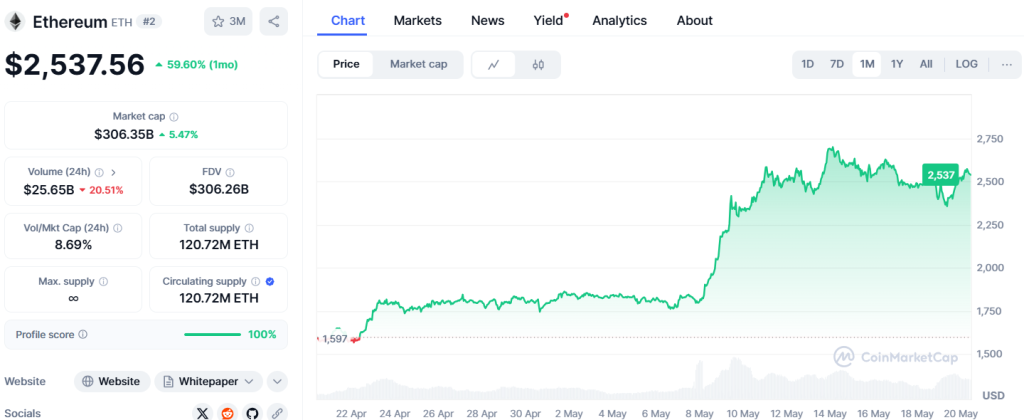This screenshot has height=420, width=1024.
Task: Click the Circulating supply info icon
Action: 255,282
